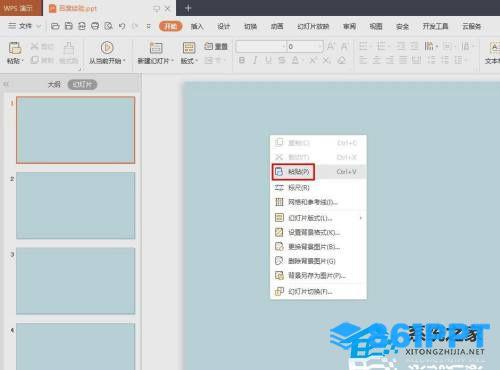Click the 文件 (File) menu button

20,26
